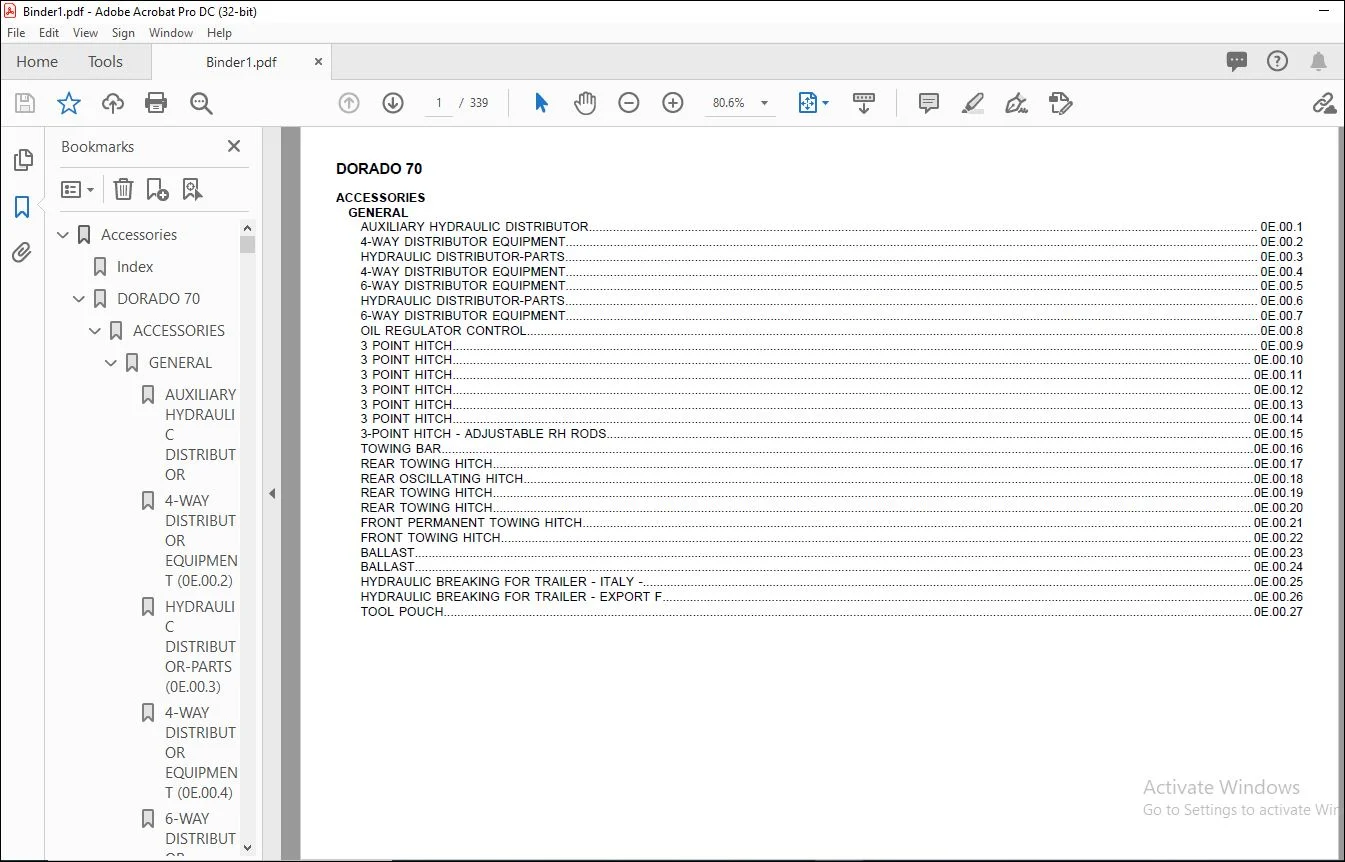Open the Help menu
Screen dimensions: 1345x862
pos(219,33)
